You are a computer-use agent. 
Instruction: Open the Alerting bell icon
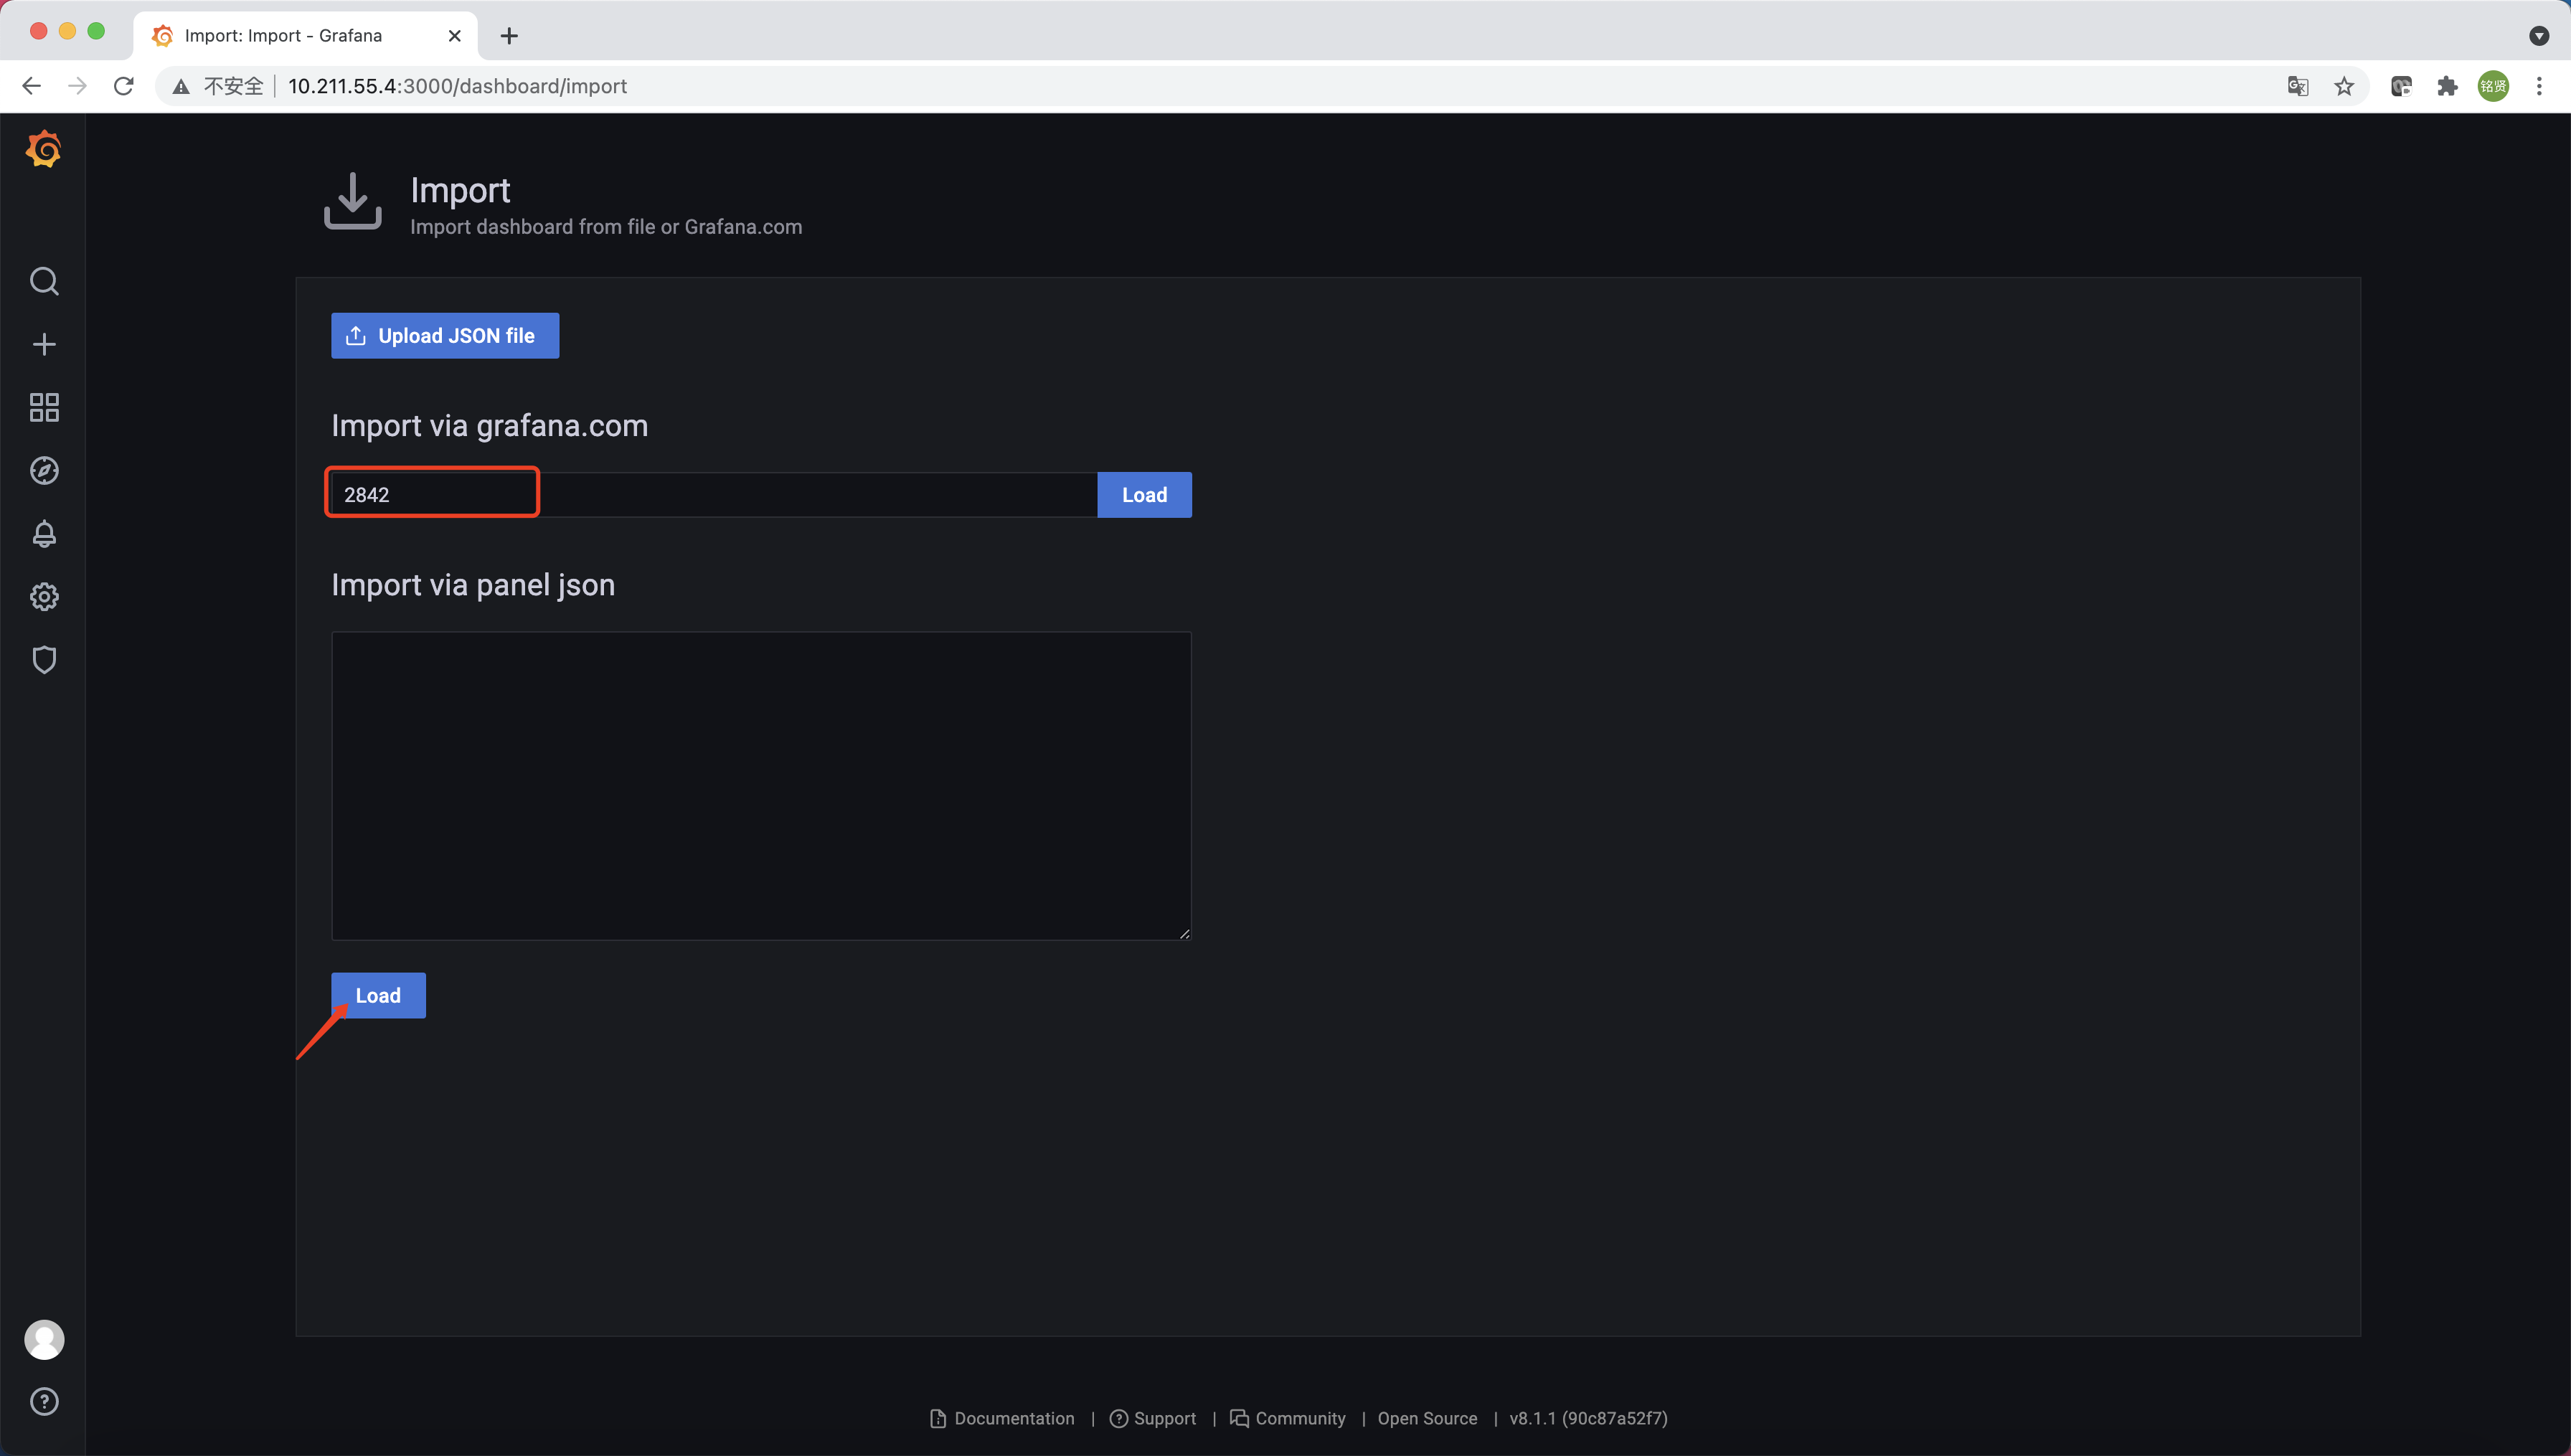point(44,534)
